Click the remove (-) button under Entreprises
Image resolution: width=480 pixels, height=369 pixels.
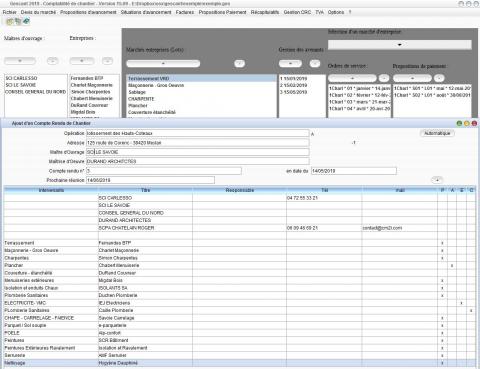coord(107,61)
